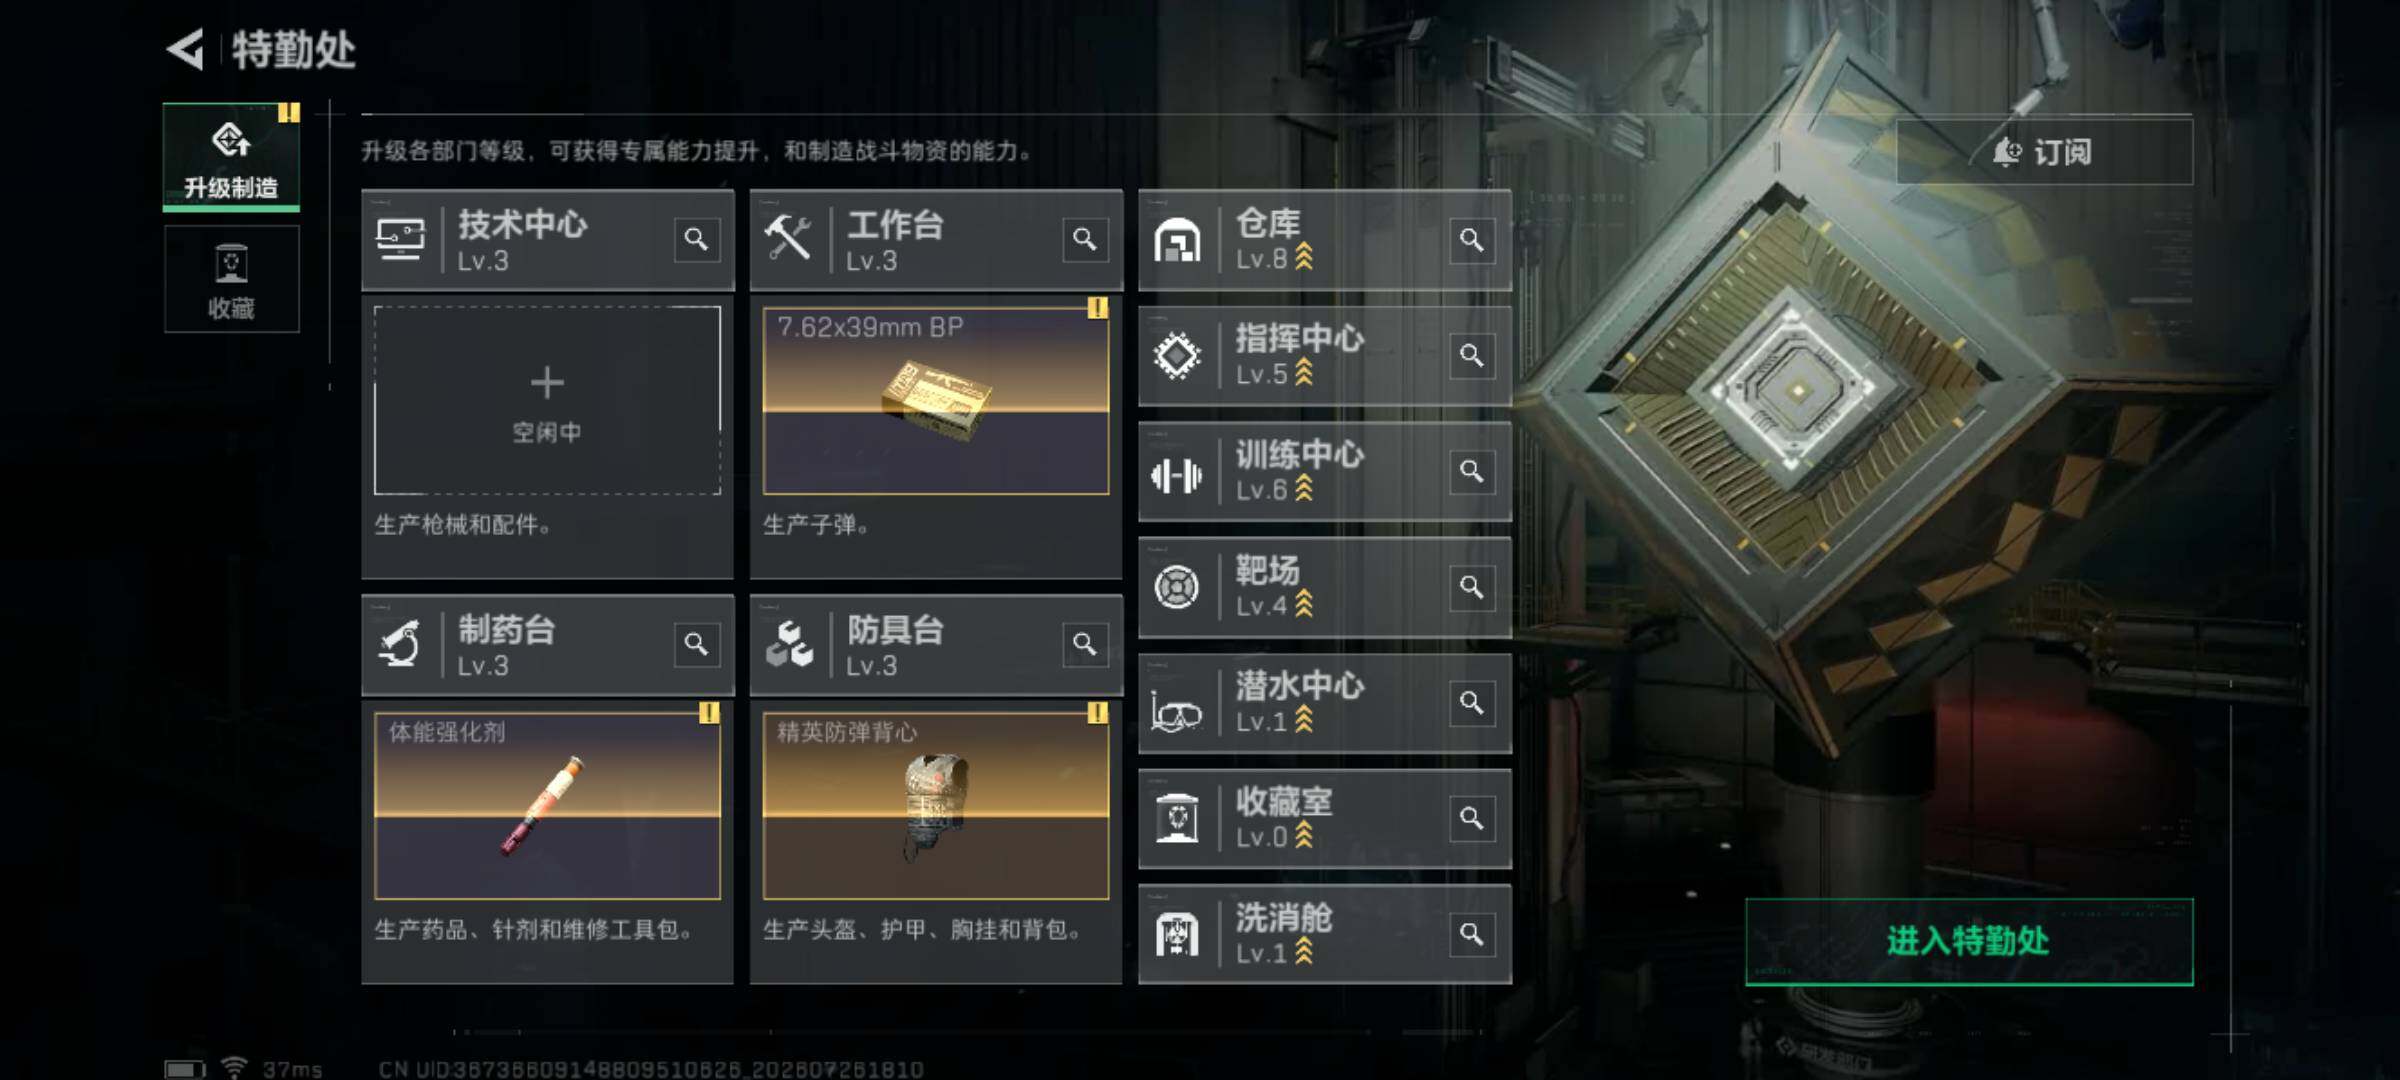Click the magnifier icon for 洗消舱
The image size is (2400, 1080).
click(x=1472, y=934)
